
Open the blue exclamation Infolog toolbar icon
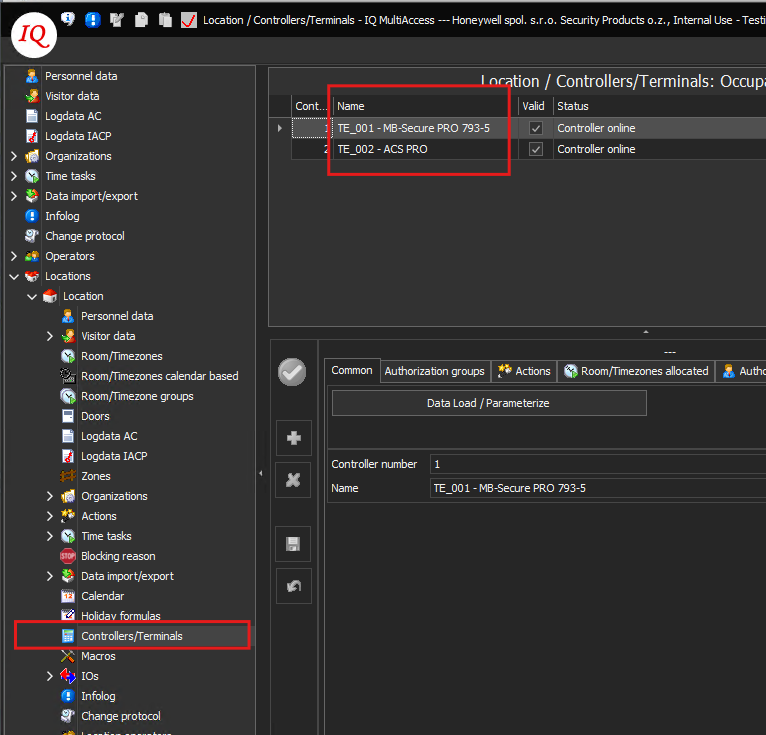click(92, 20)
